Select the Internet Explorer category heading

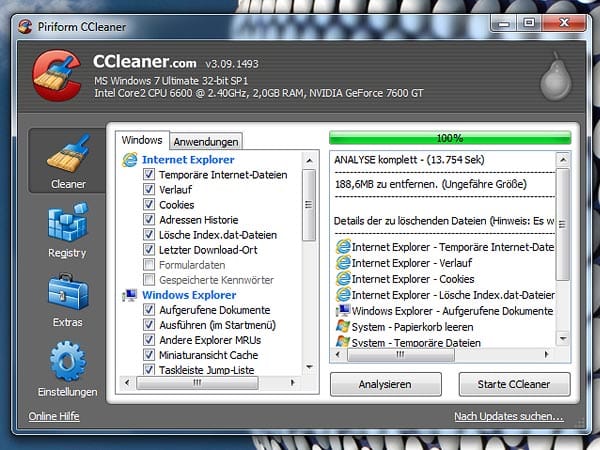(188, 160)
